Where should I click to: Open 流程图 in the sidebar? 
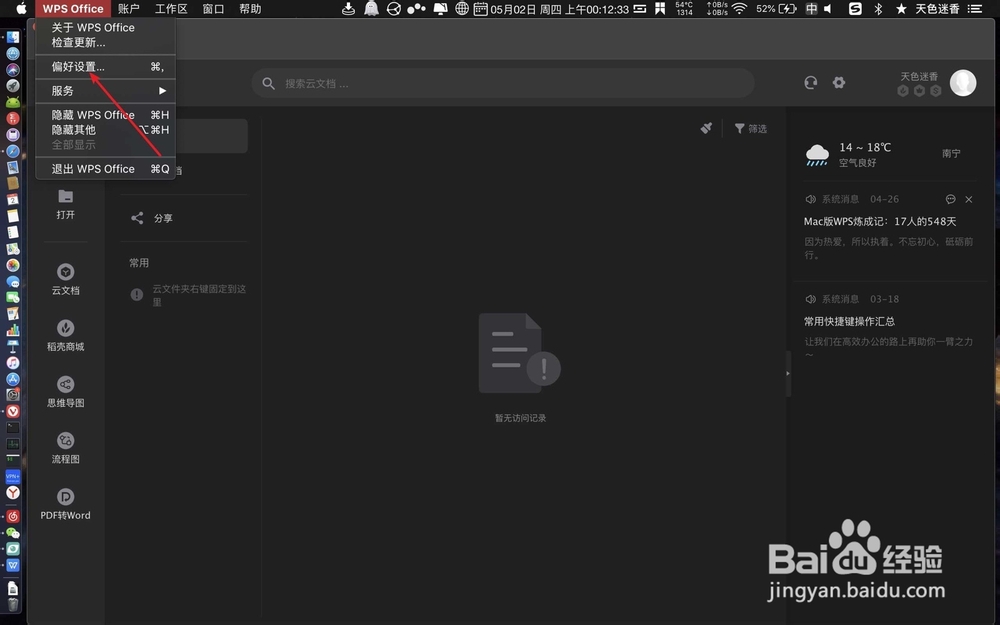tap(65, 448)
